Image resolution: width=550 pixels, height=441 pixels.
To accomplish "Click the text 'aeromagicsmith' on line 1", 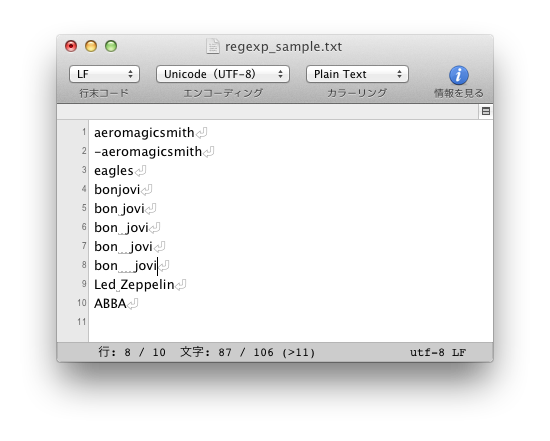I will tap(144, 133).
